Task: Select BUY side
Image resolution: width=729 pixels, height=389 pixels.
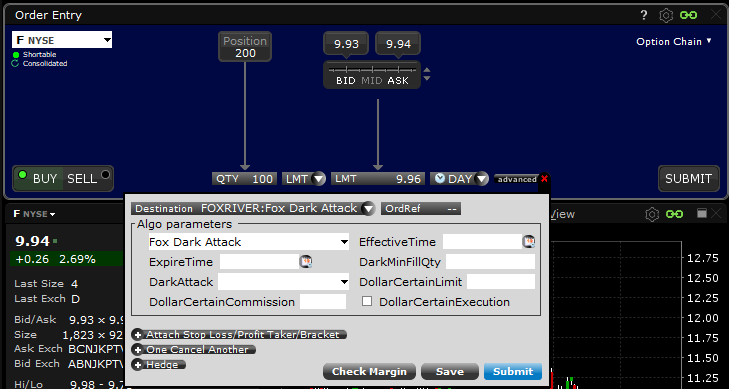Action: tap(38, 178)
